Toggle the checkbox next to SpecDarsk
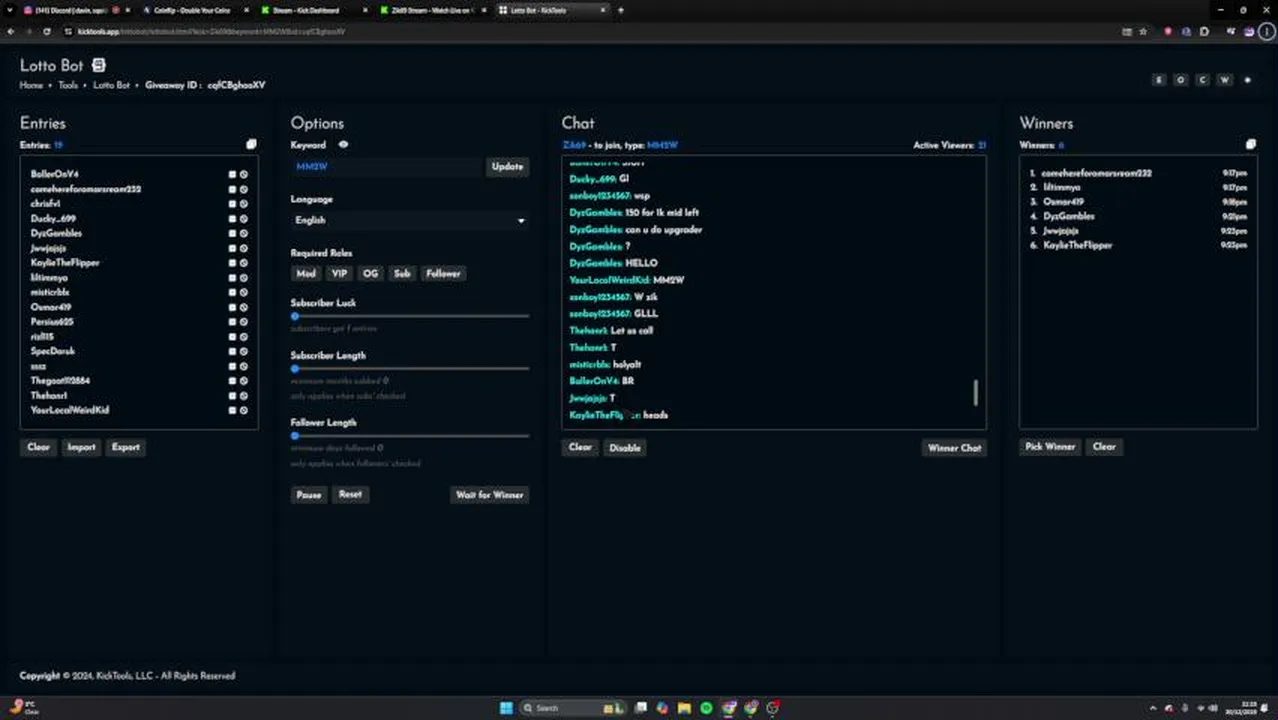The width and height of the screenshot is (1278, 720). pyautogui.click(x=232, y=351)
